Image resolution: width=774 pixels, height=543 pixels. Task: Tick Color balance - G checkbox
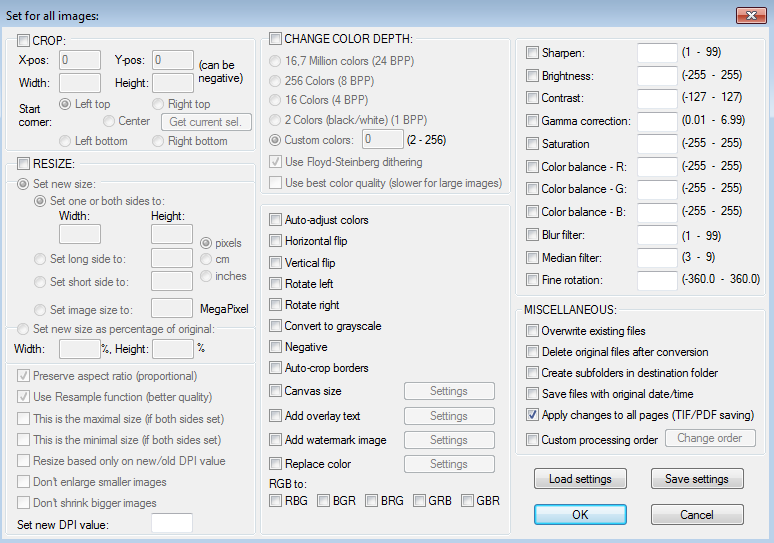click(x=532, y=189)
